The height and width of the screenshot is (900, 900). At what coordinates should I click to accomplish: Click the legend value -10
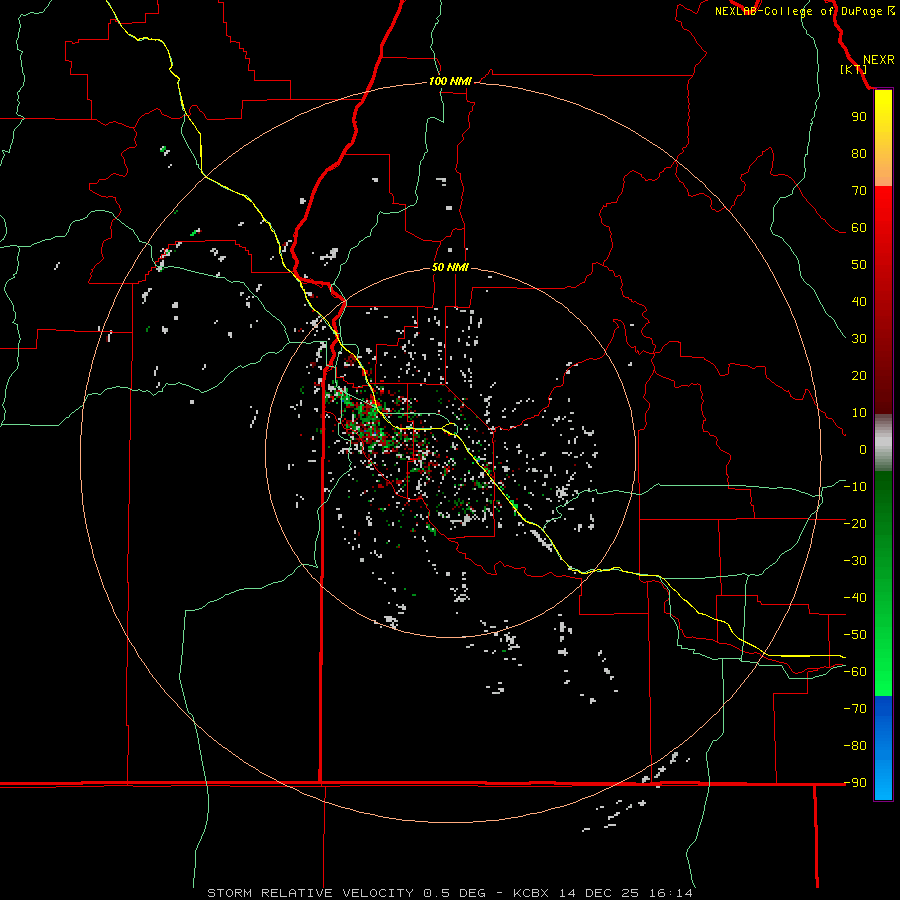coord(855,487)
